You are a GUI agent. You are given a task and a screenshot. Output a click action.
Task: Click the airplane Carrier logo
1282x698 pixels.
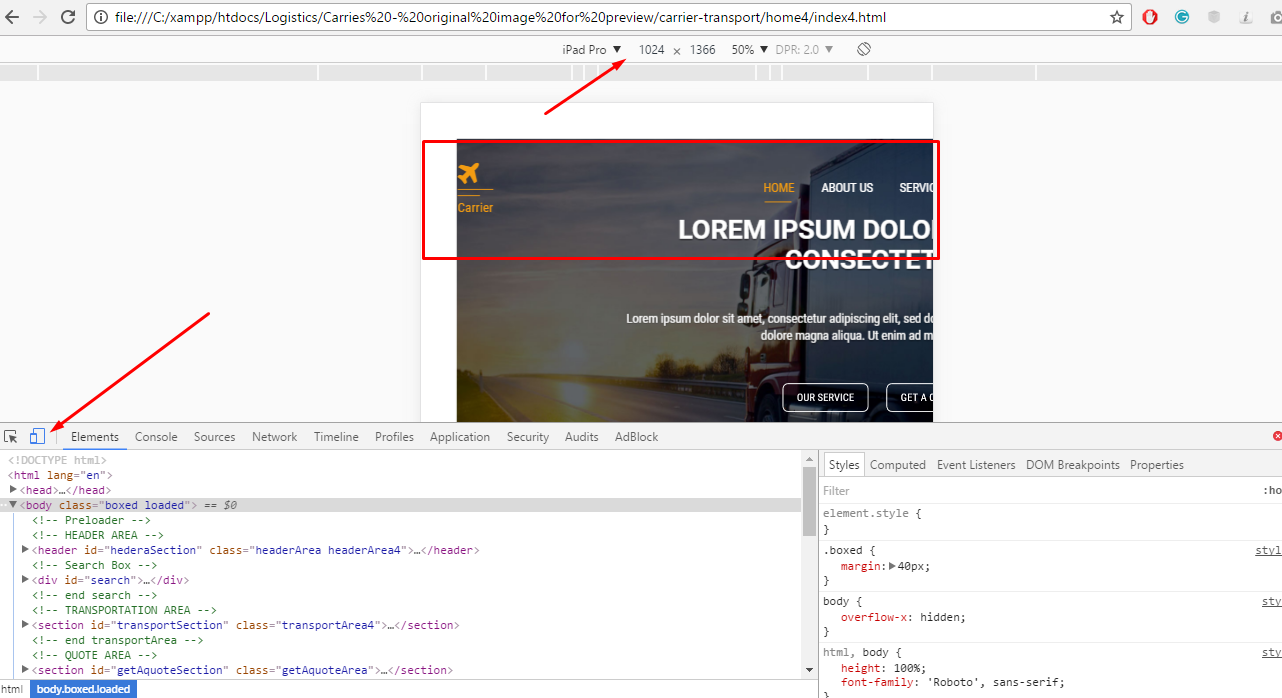(468, 173)
